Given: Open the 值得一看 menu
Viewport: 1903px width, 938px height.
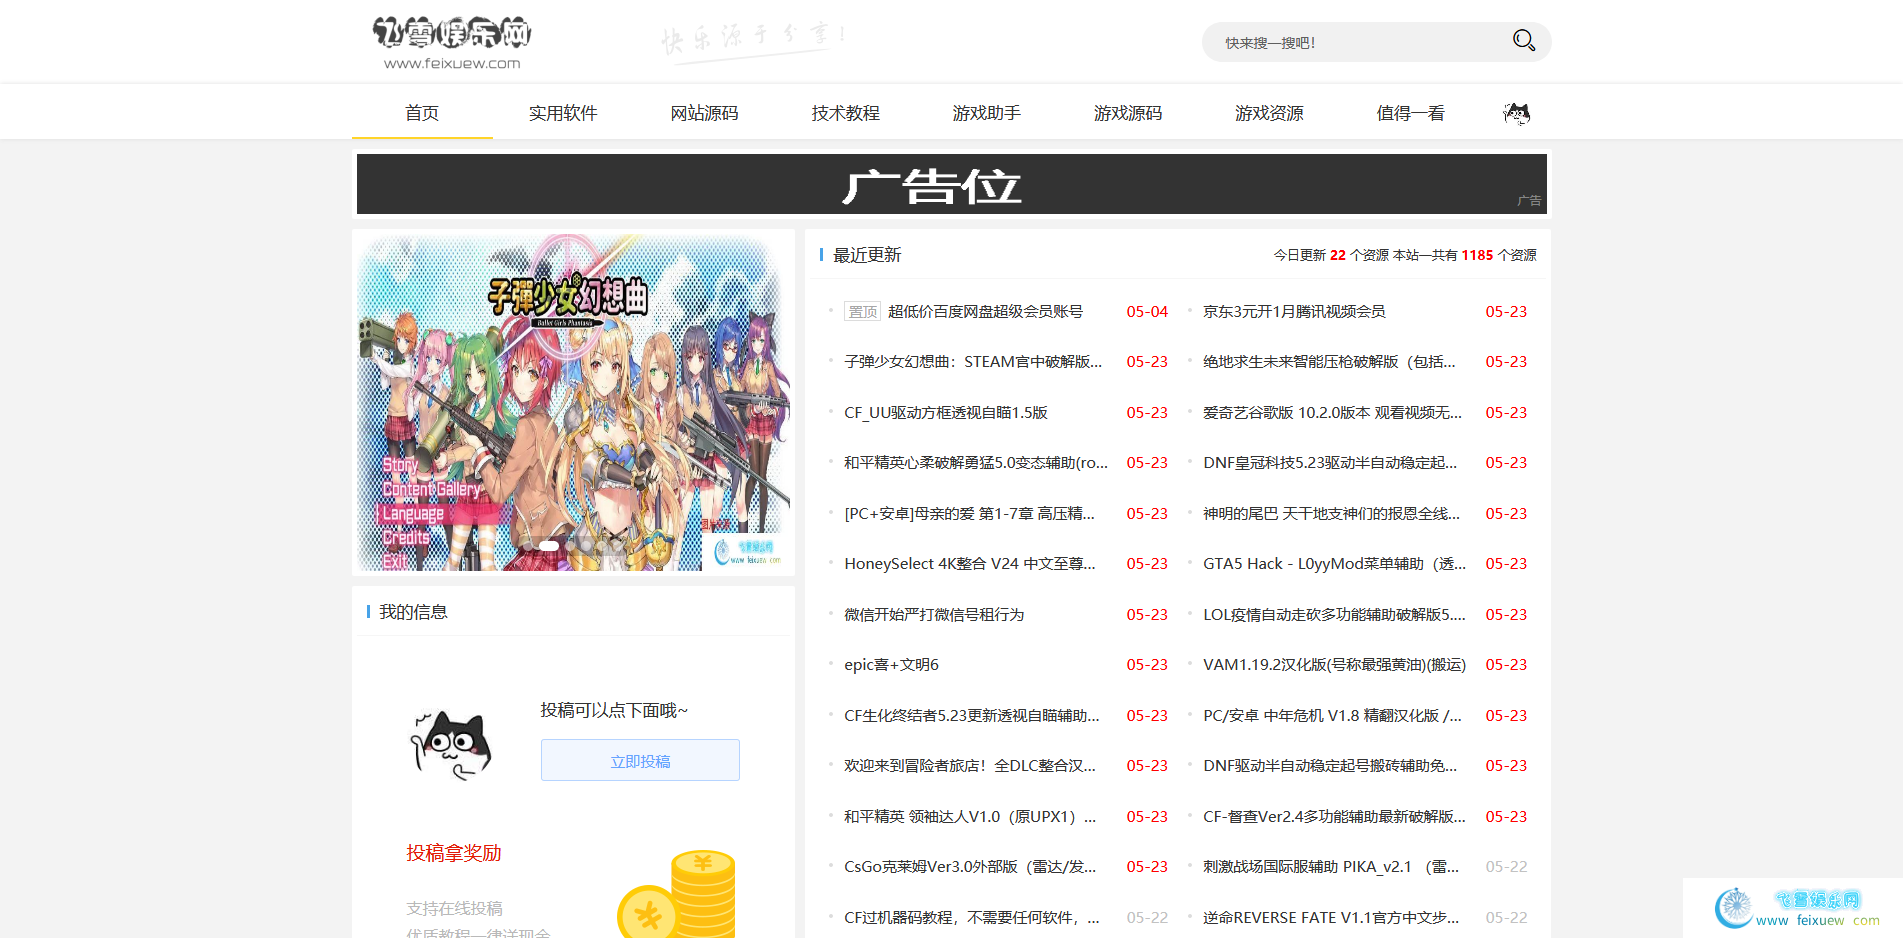Looking at the screenshot, I should pyautogui.click(x=1410, y=113).
